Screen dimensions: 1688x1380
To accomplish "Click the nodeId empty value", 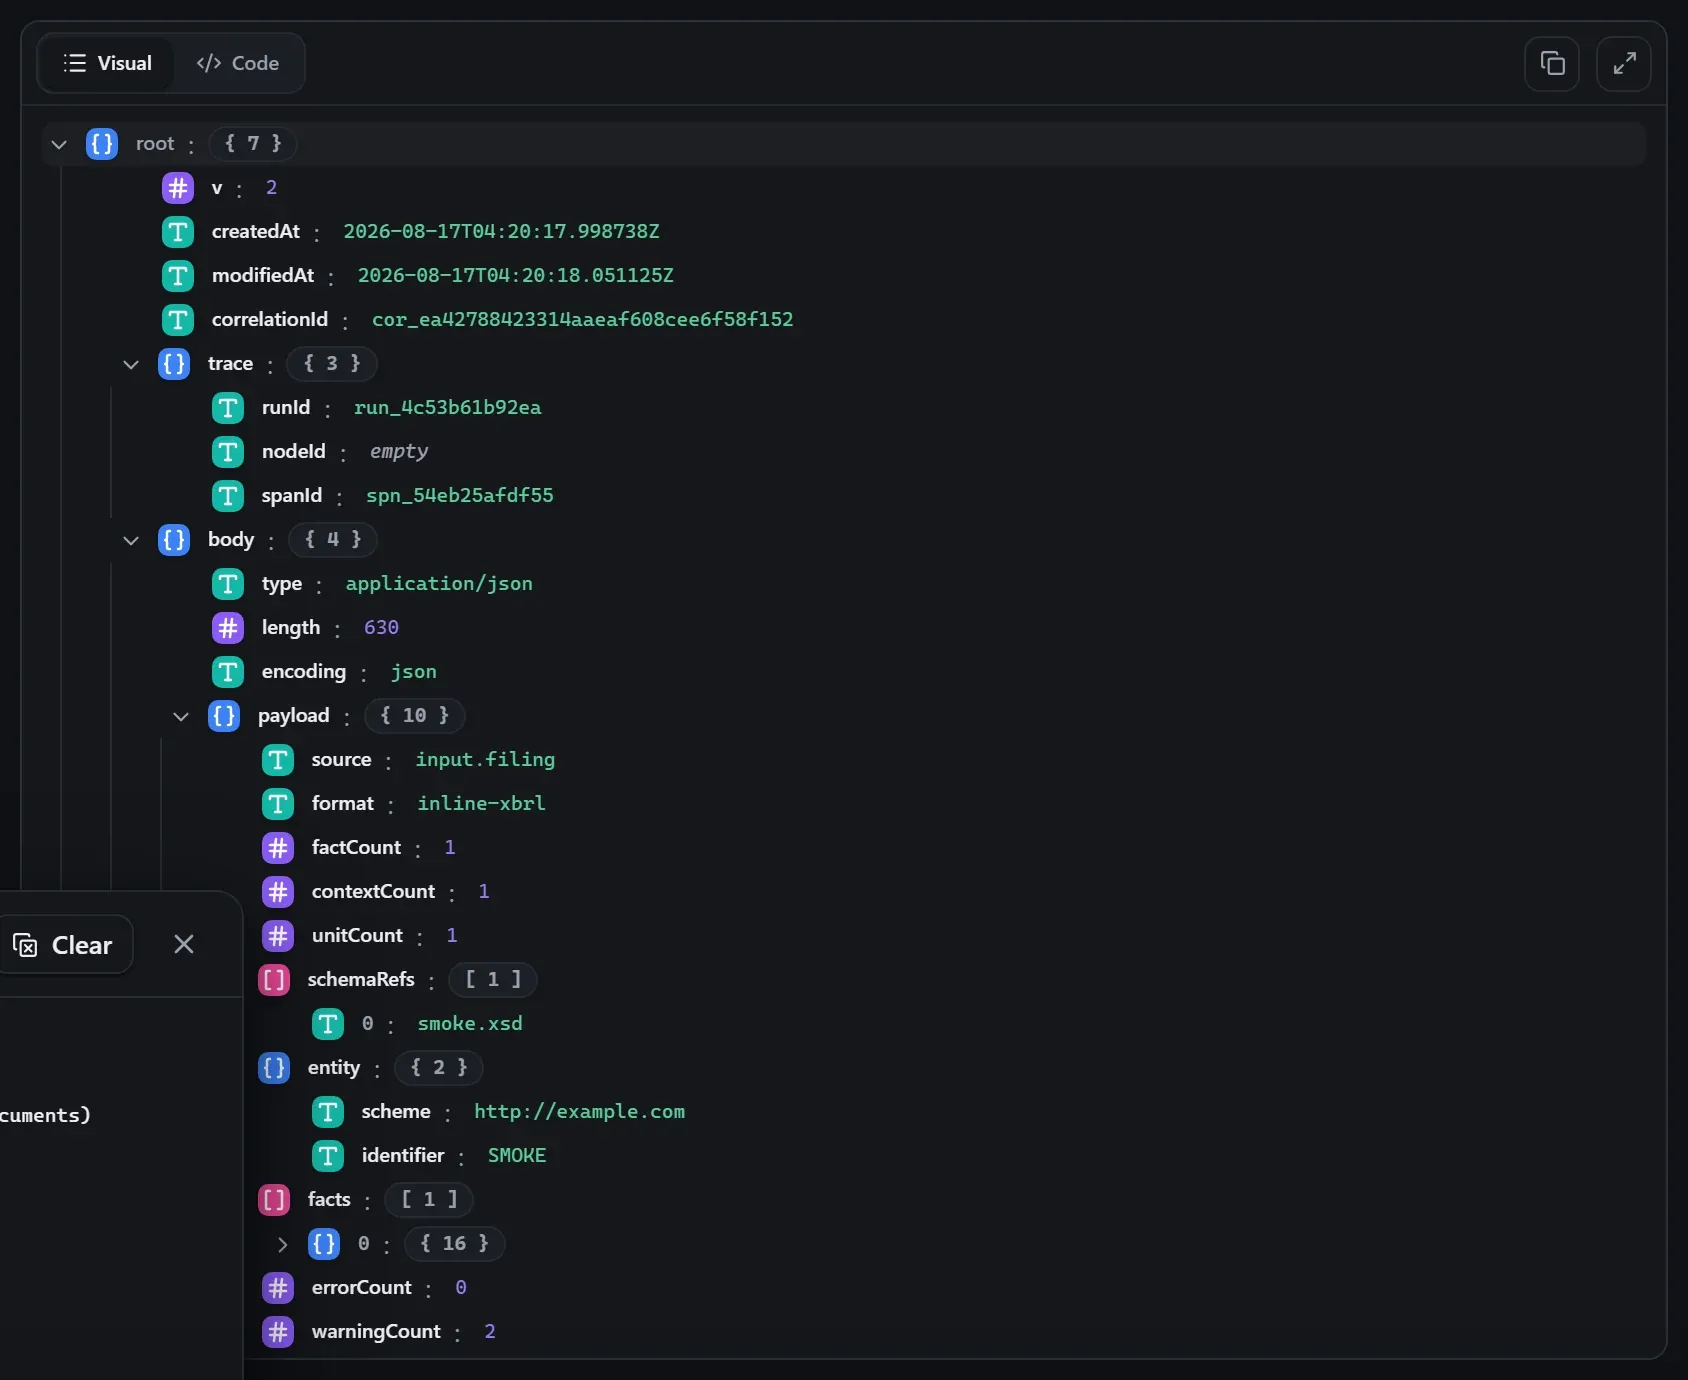I will pyautogui.click(x=399, y=452).
